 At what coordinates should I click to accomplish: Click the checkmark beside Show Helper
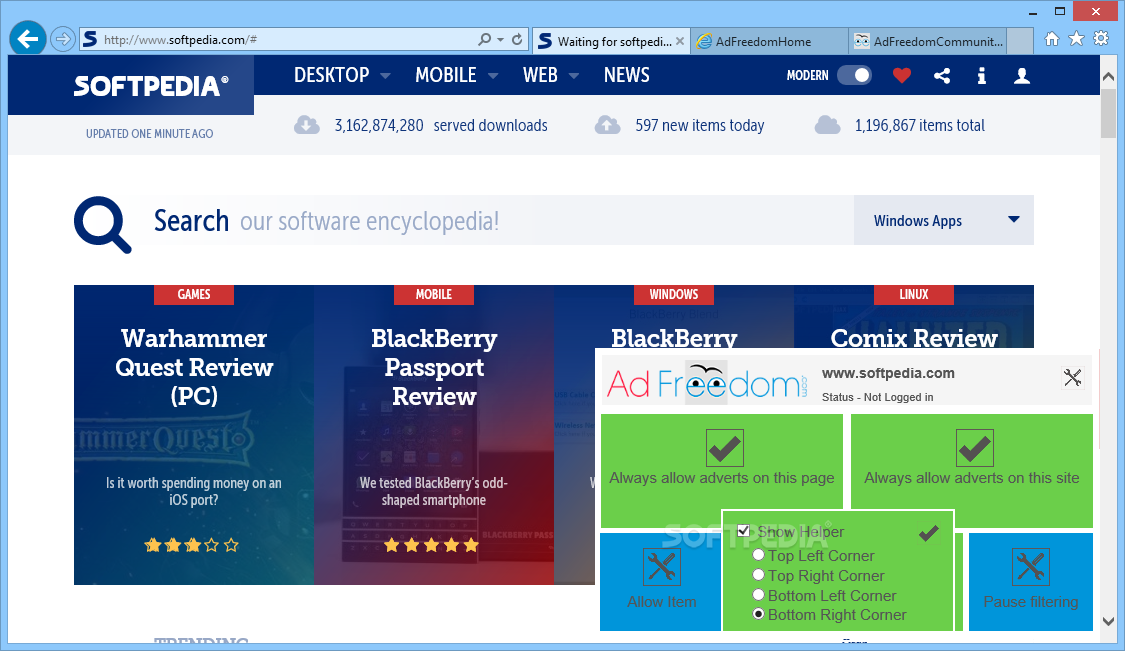[x=928, y=533]
